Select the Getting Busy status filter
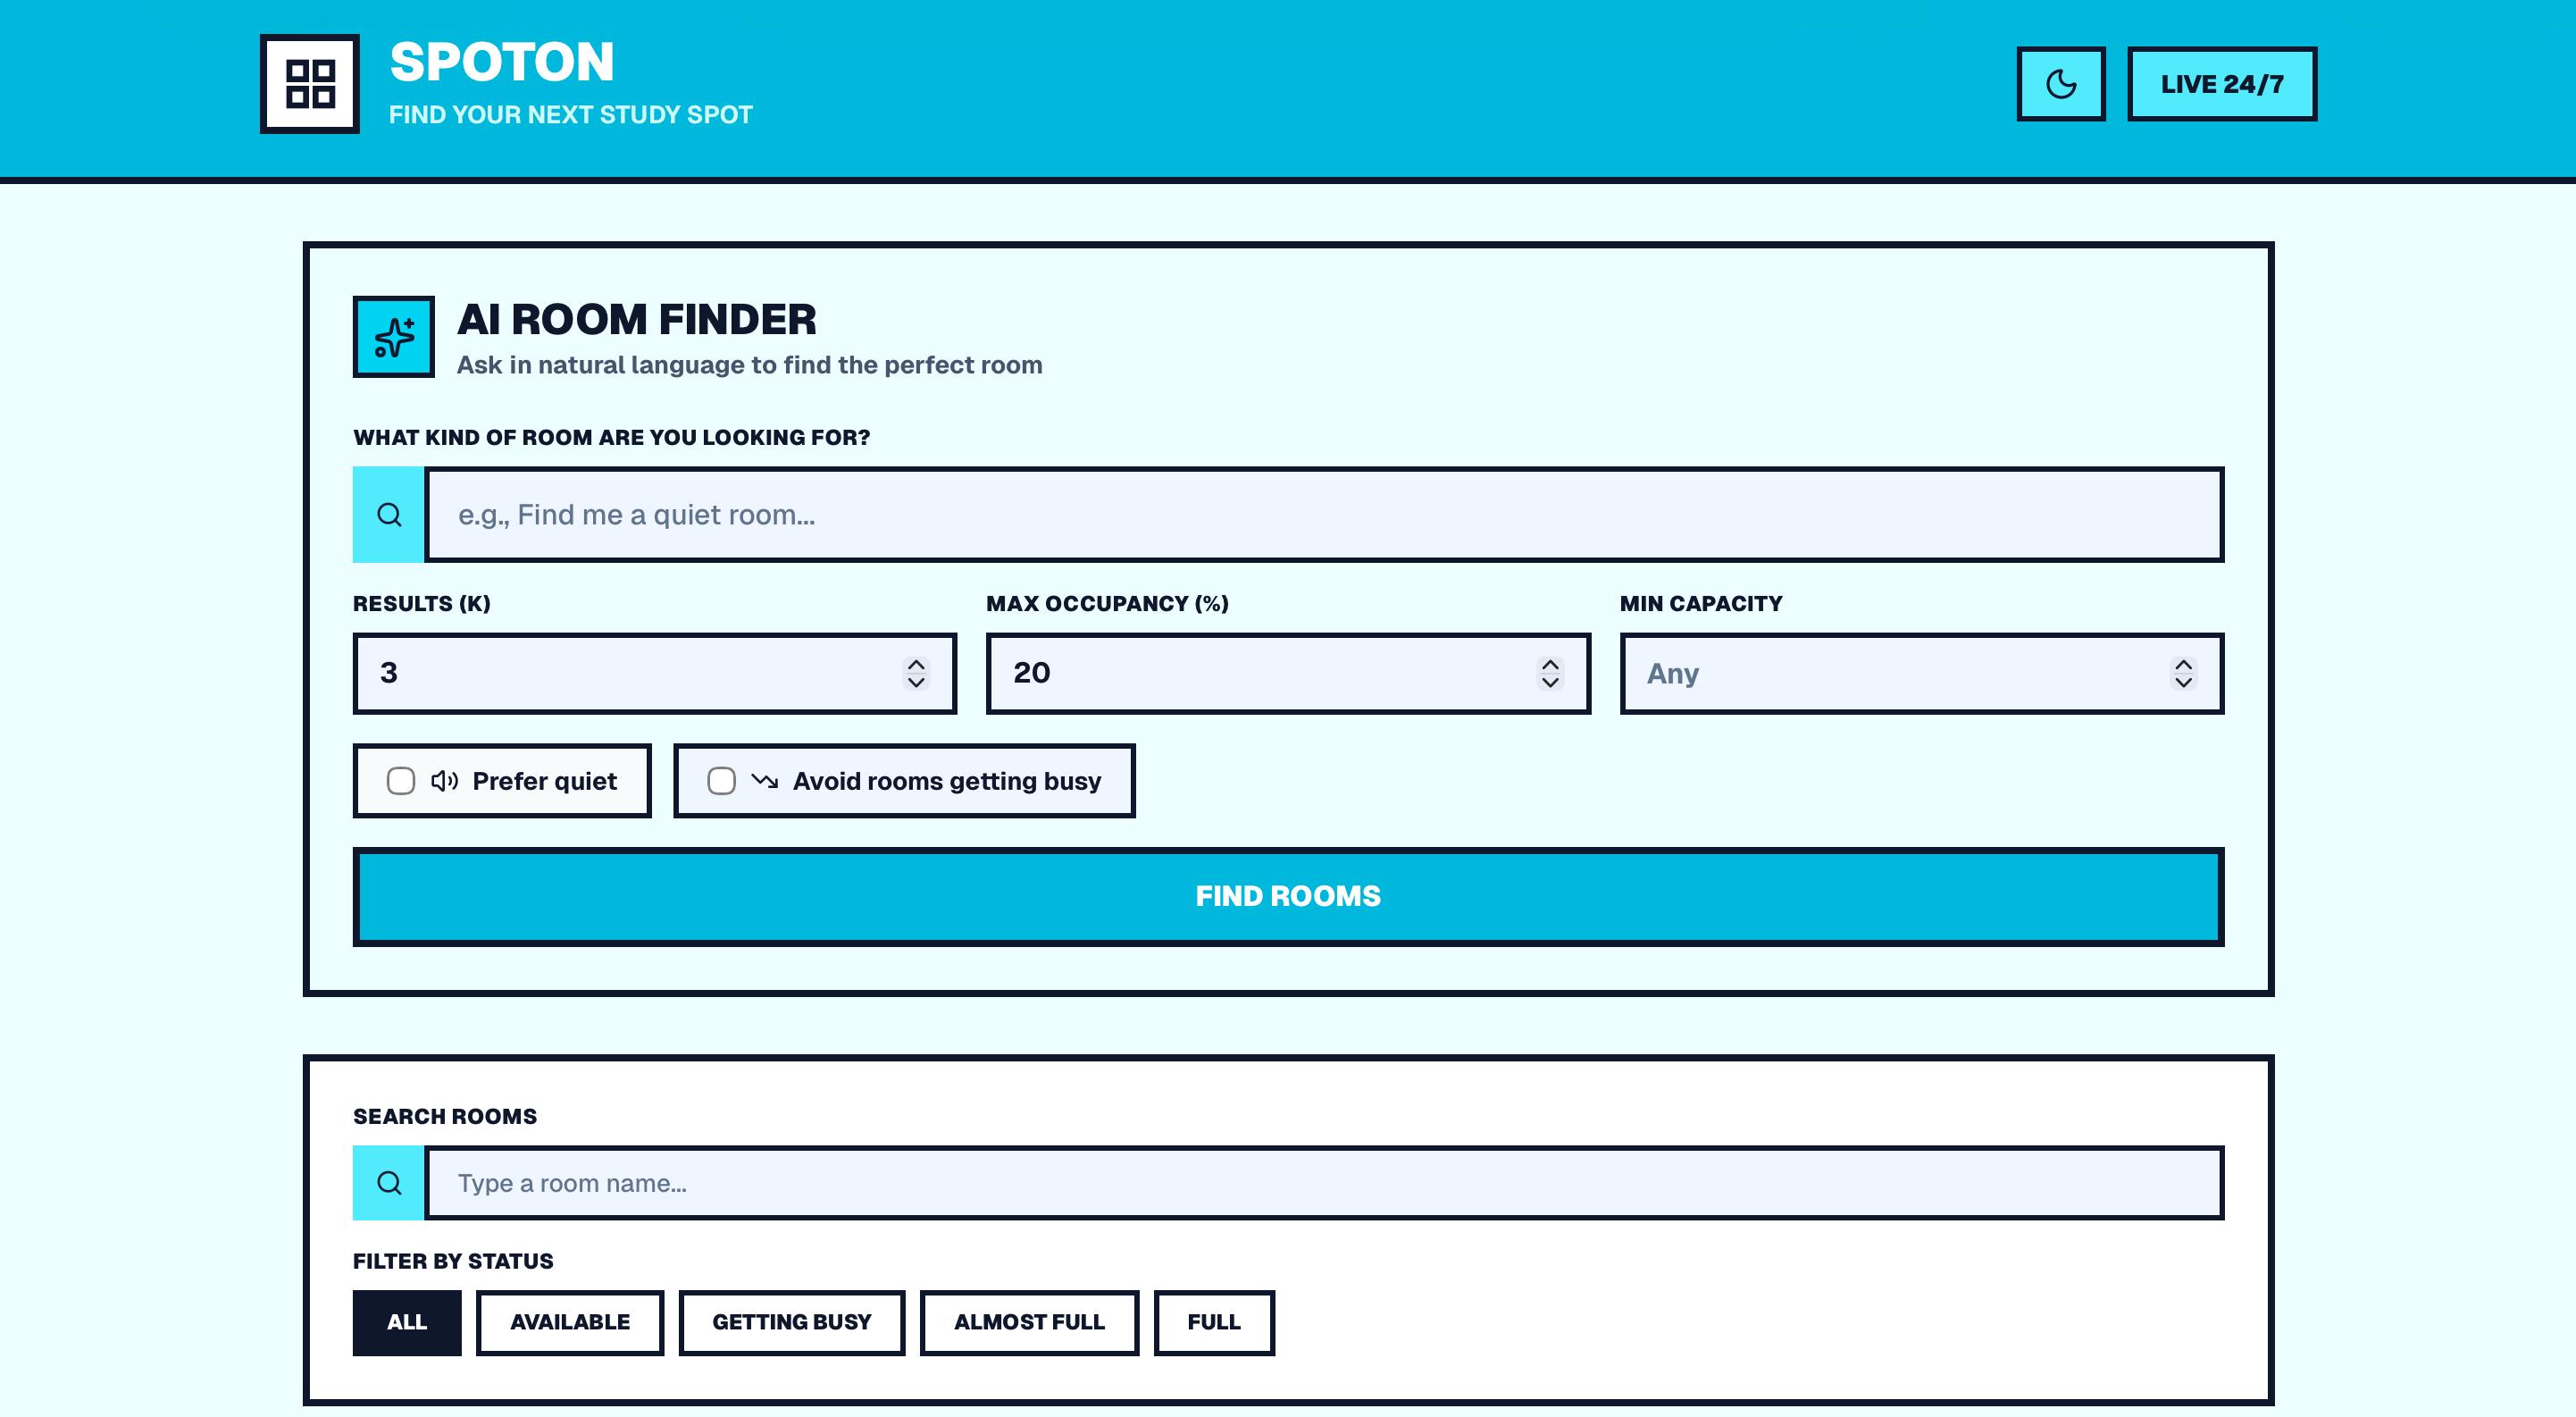2576x1417 pixels. click(x=791, y=1322)
